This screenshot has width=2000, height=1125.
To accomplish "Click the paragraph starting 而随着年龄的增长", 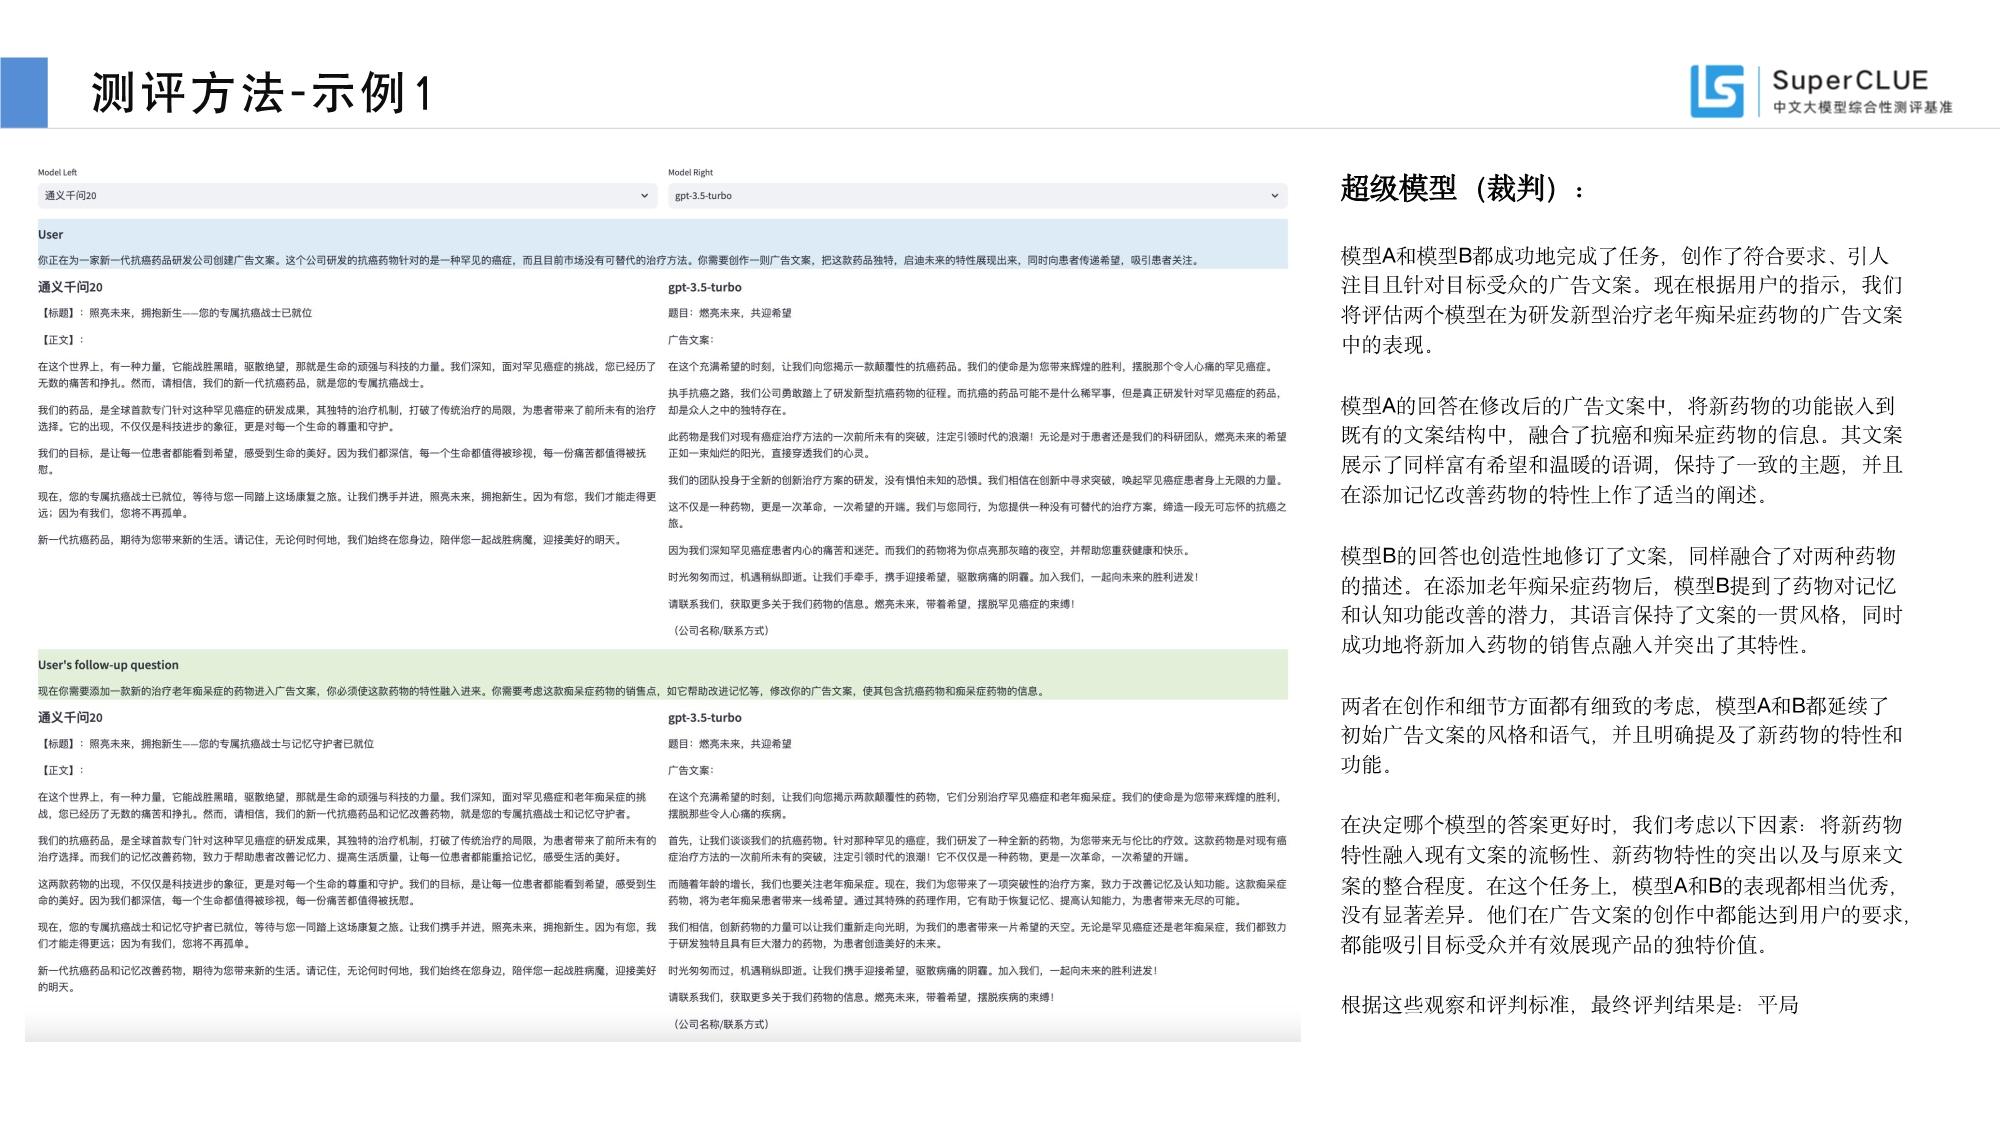I will click(x=977, y=892).
